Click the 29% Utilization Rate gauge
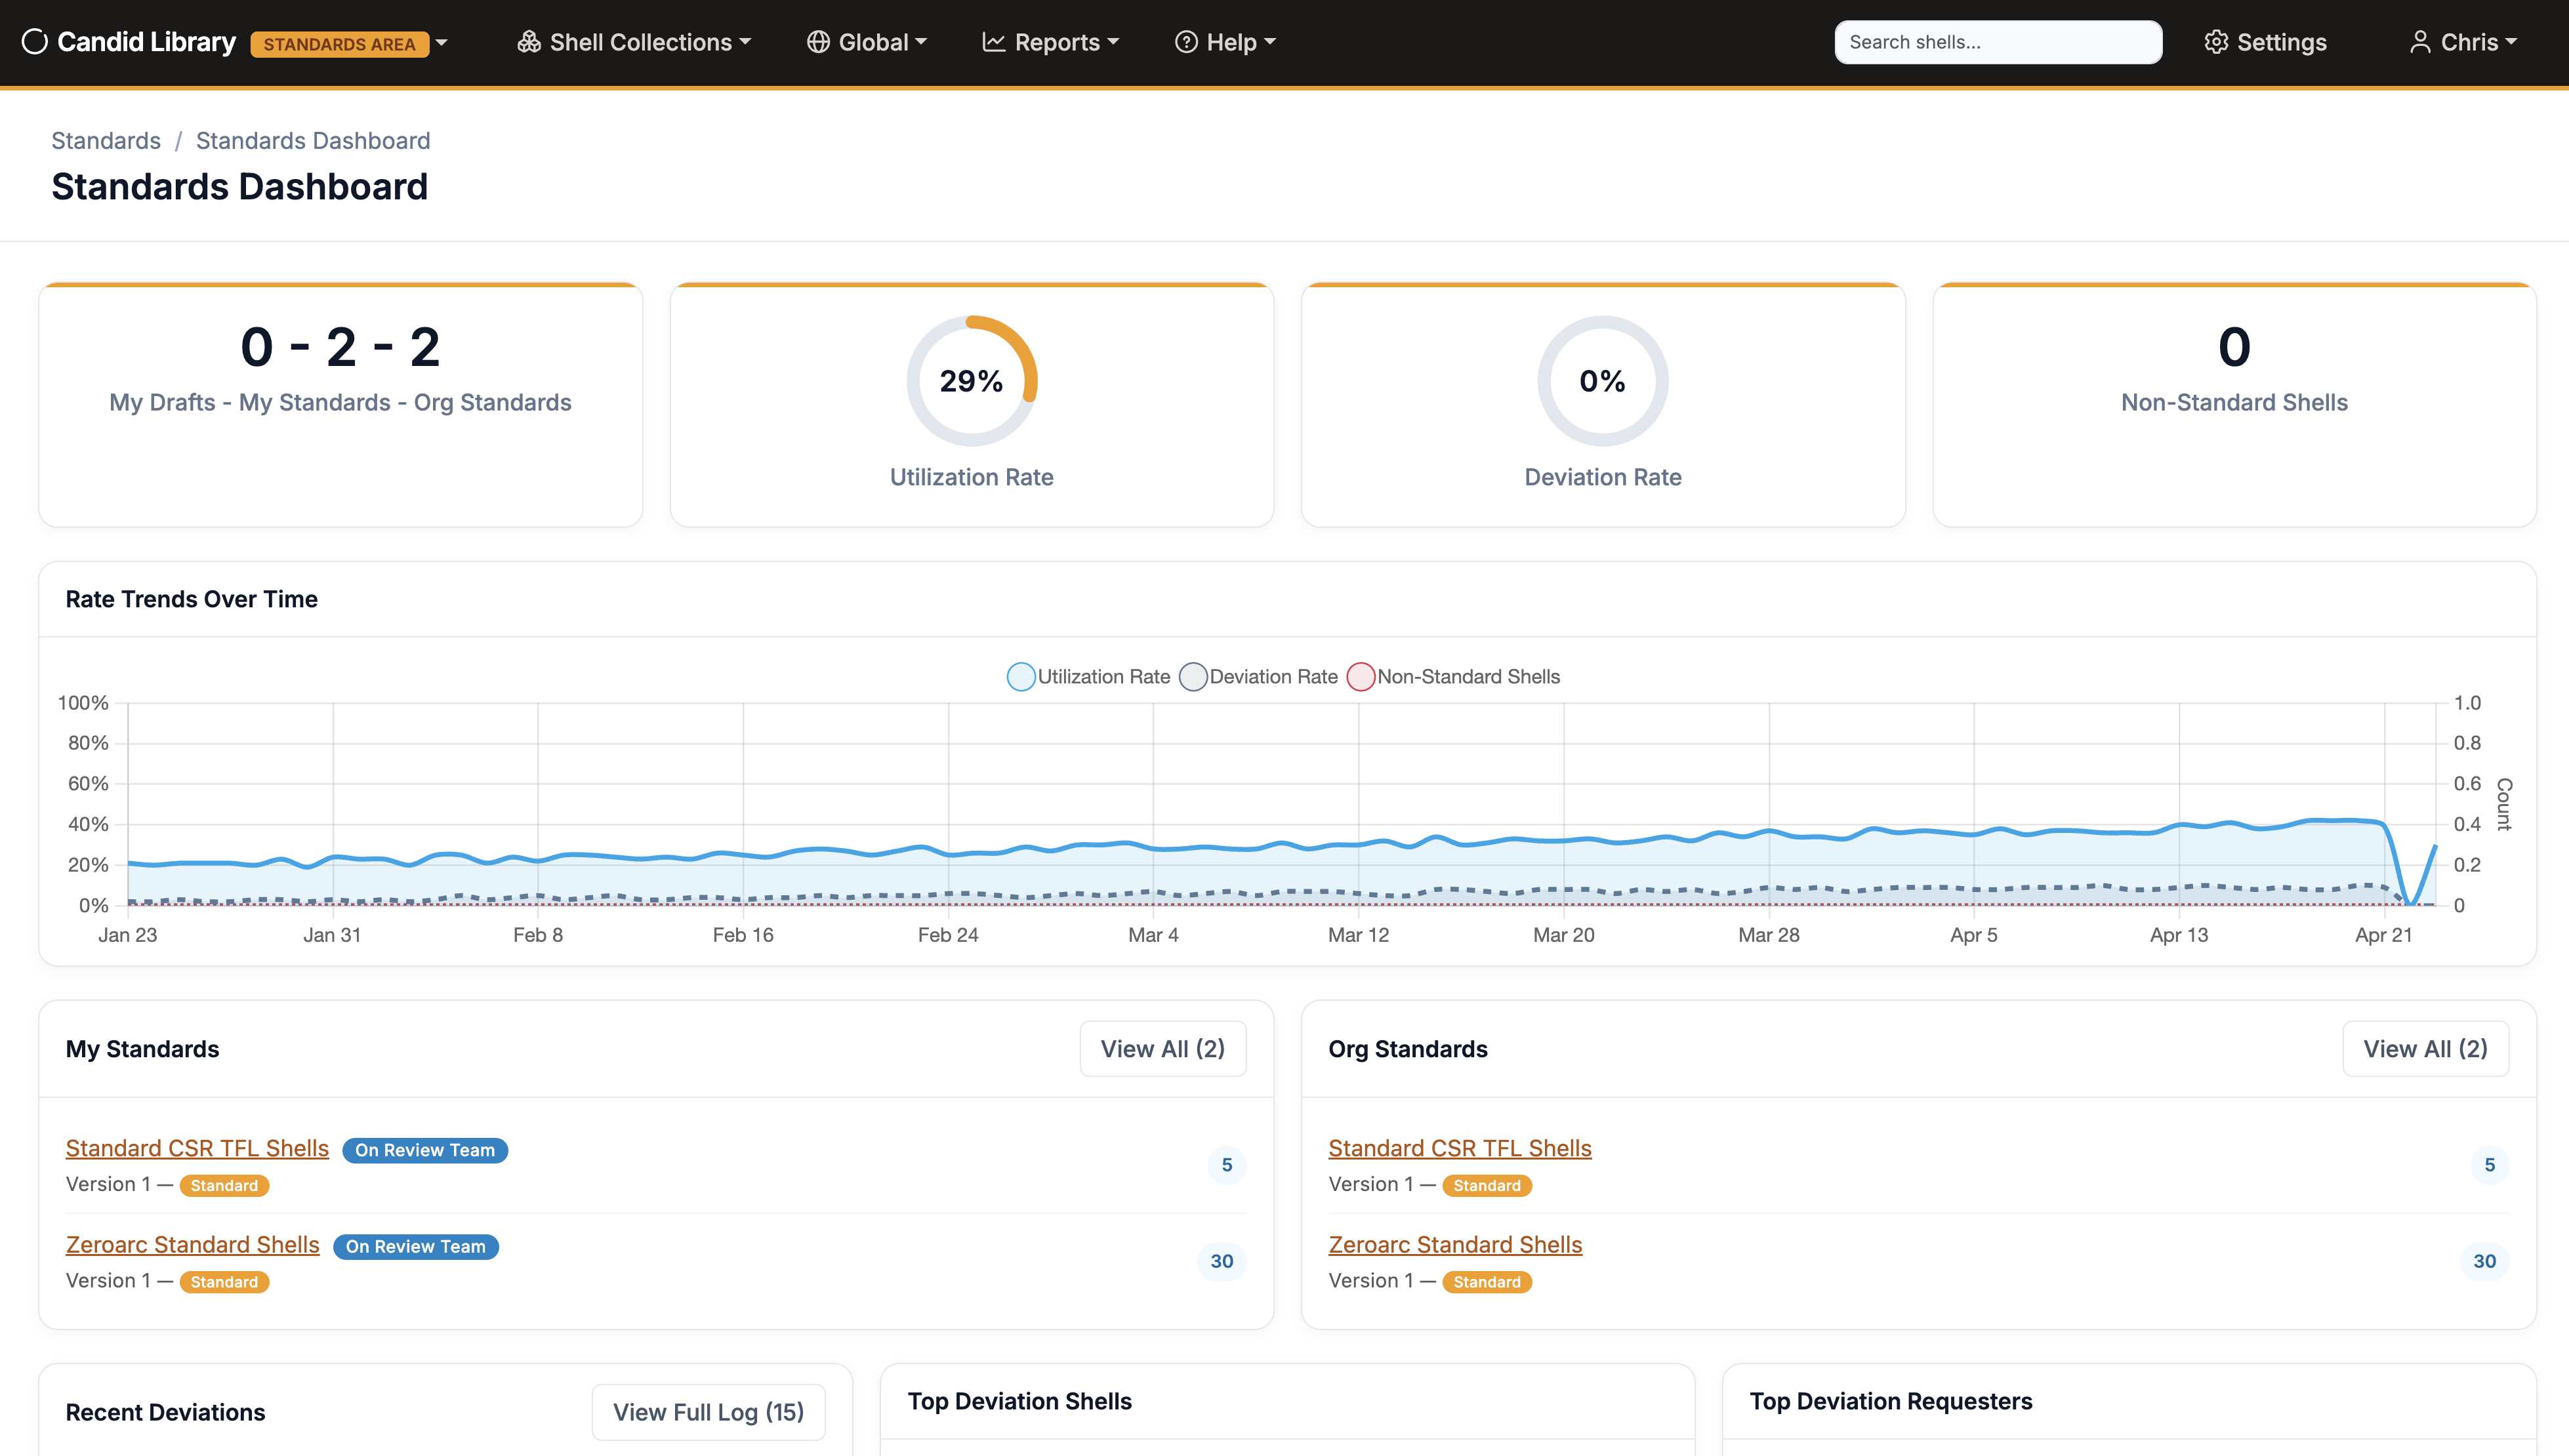The width and height of the screenshot is (2569, 1456). tap(971, 381)
